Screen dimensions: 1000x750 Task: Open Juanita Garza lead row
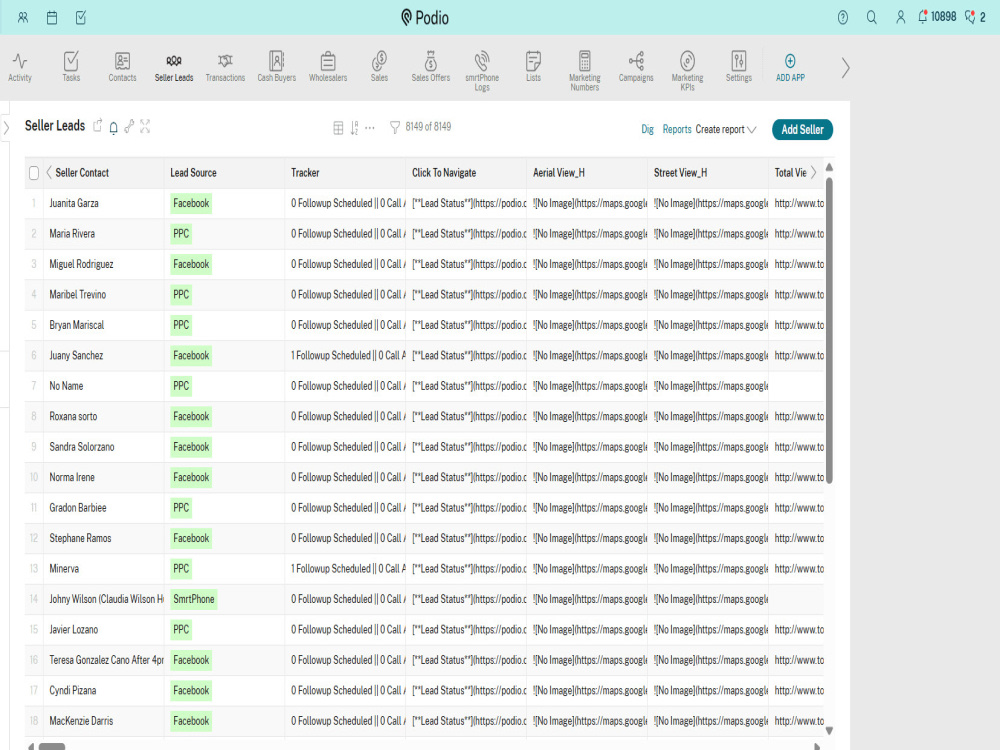click(74, 203)
